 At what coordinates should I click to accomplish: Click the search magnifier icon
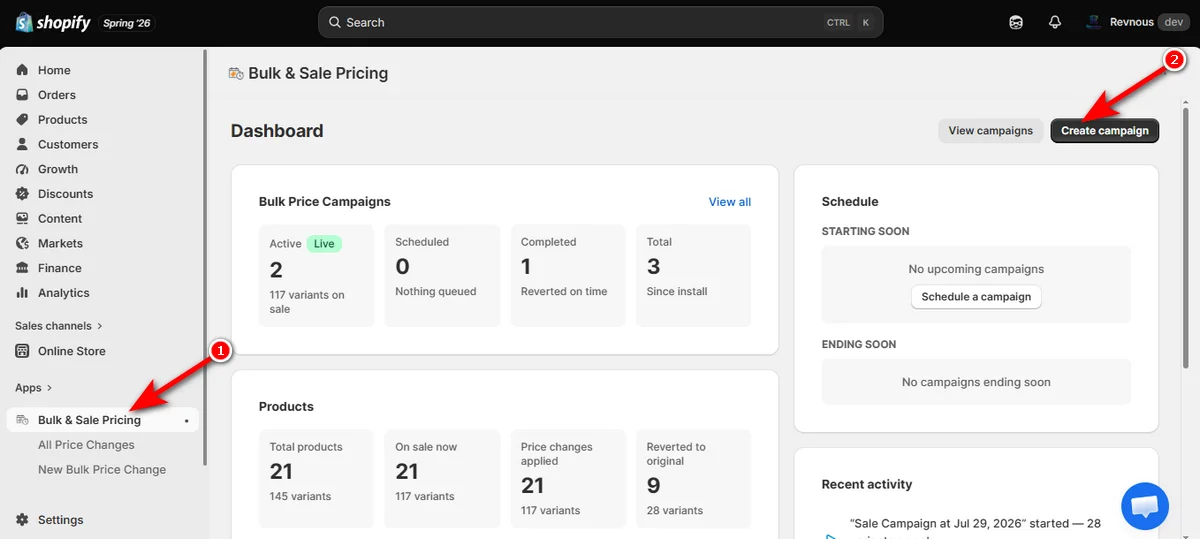pyautogui.click(x=335, y=22)
